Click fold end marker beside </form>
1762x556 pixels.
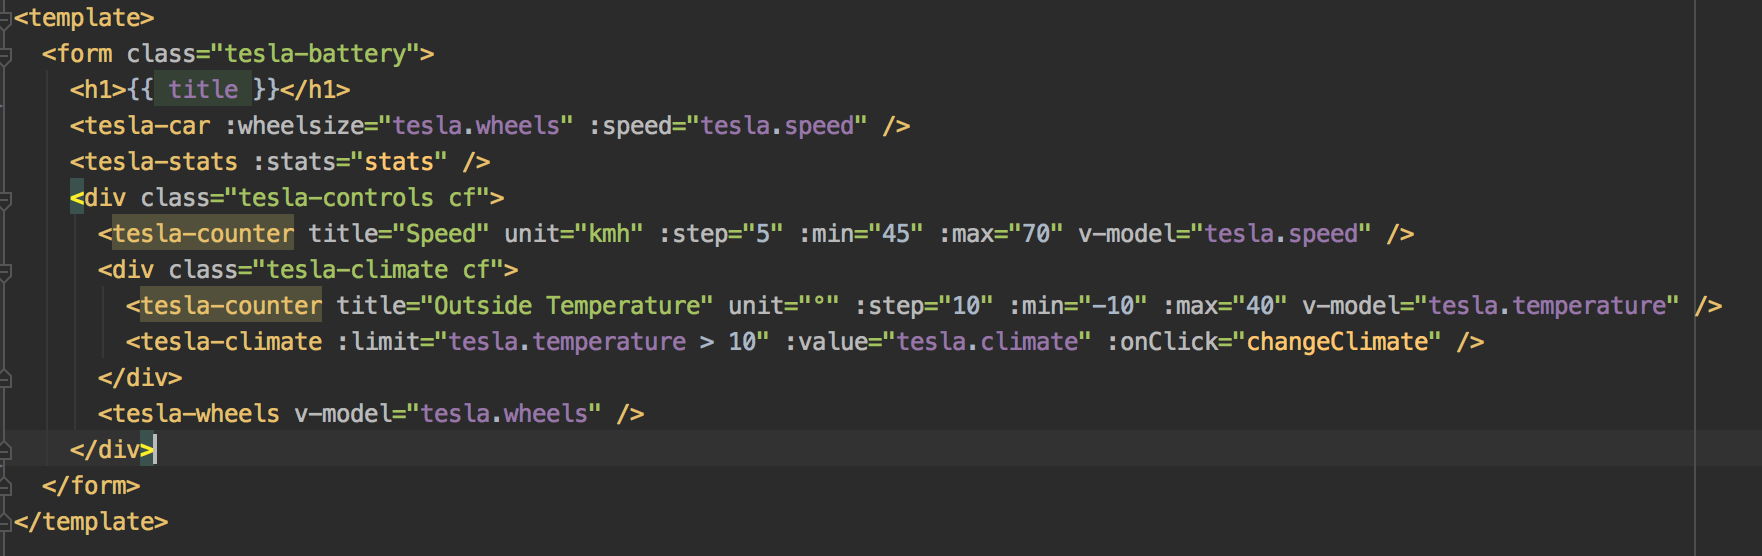point(5,487)
